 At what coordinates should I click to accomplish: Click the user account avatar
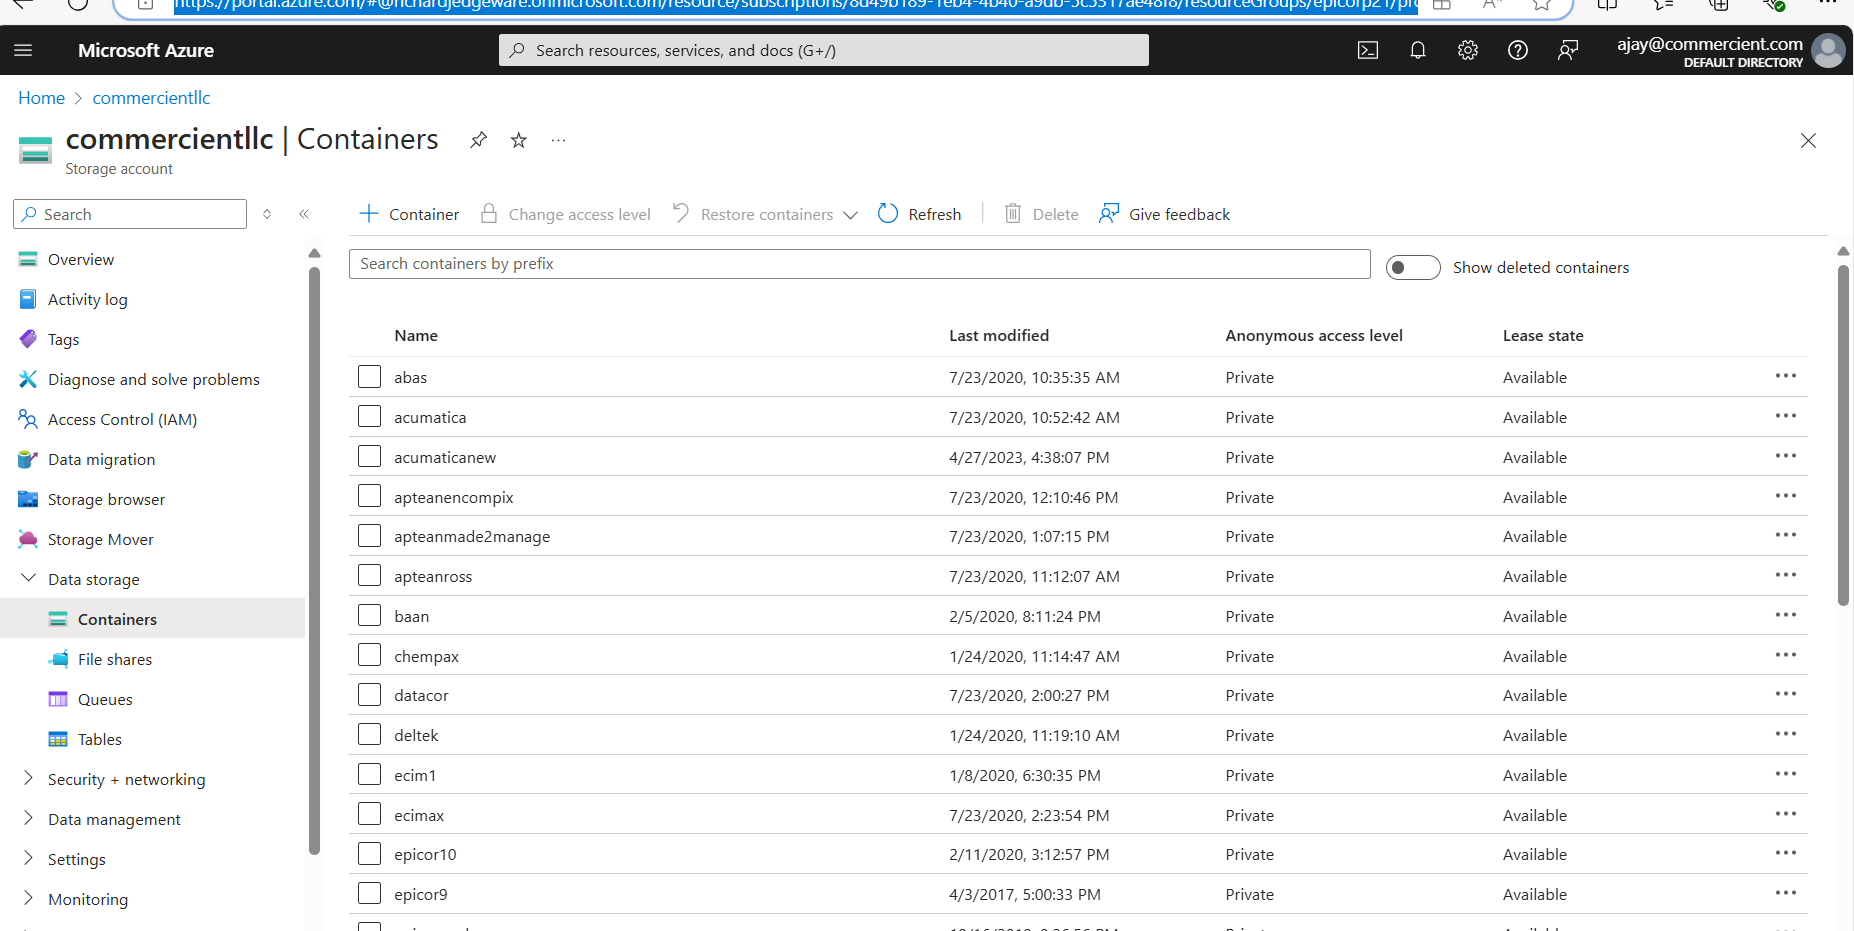point(1828,50)
